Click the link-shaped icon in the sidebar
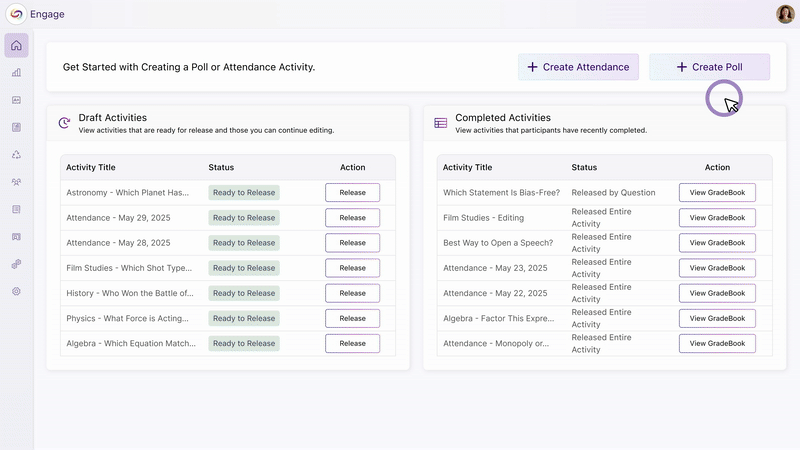Viewport: 800px width, 450px height. coord(16,264)
